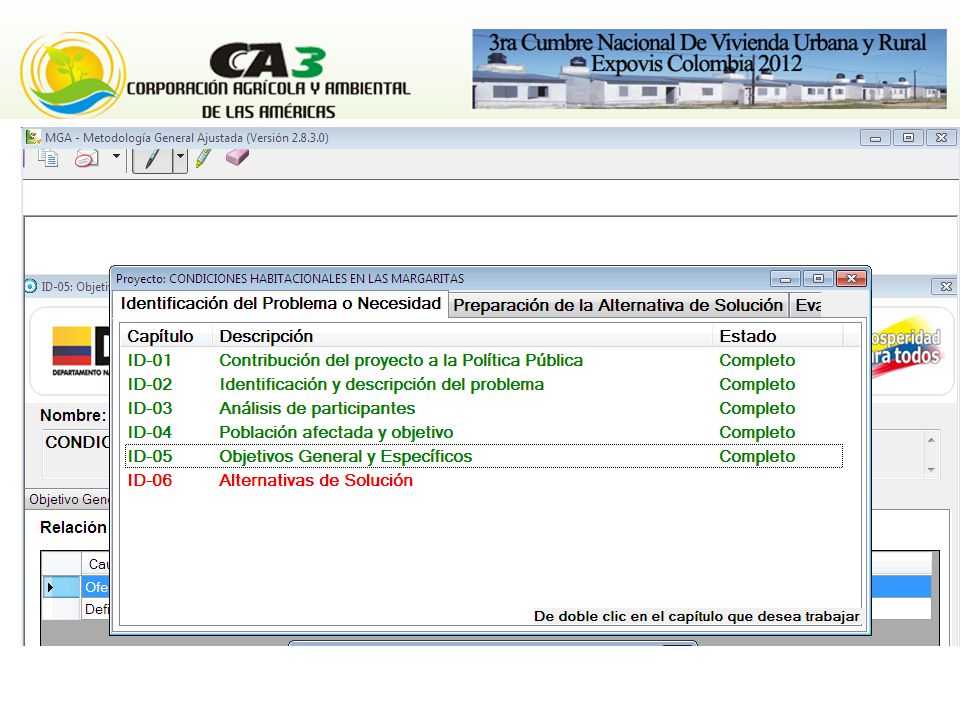The image size is (960, 720).
Task: Switch to Identificación del Problema o Necesidad tab
Action: tap(281, 304)
